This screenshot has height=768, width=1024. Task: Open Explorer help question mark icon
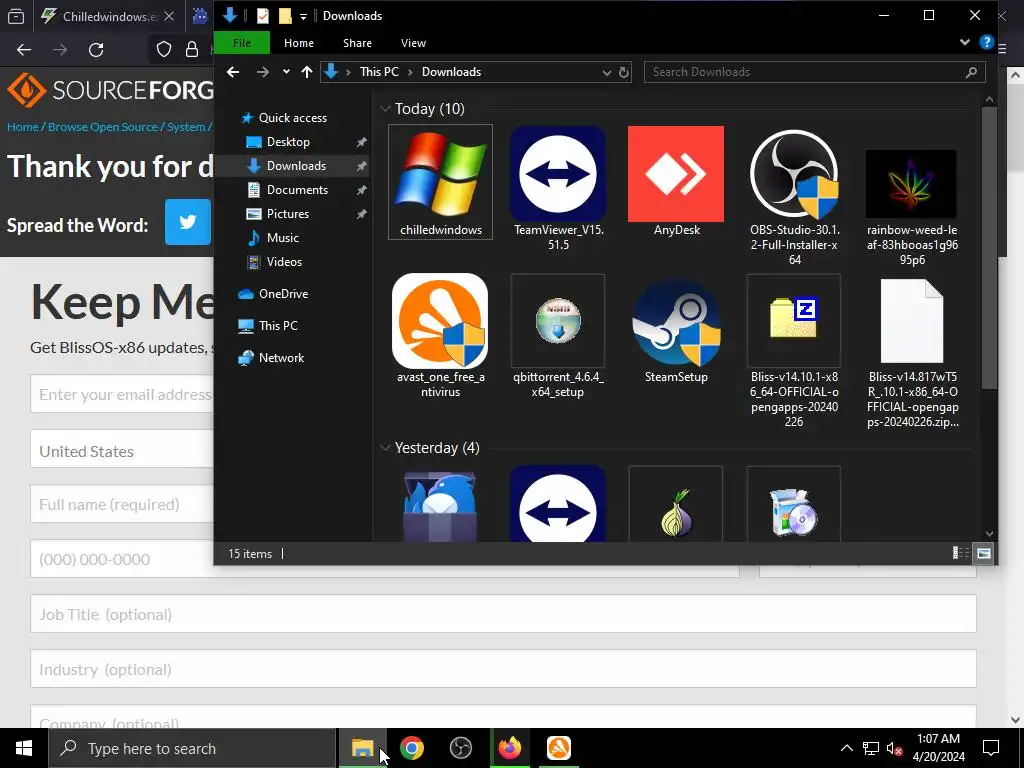tap(986, 43)
